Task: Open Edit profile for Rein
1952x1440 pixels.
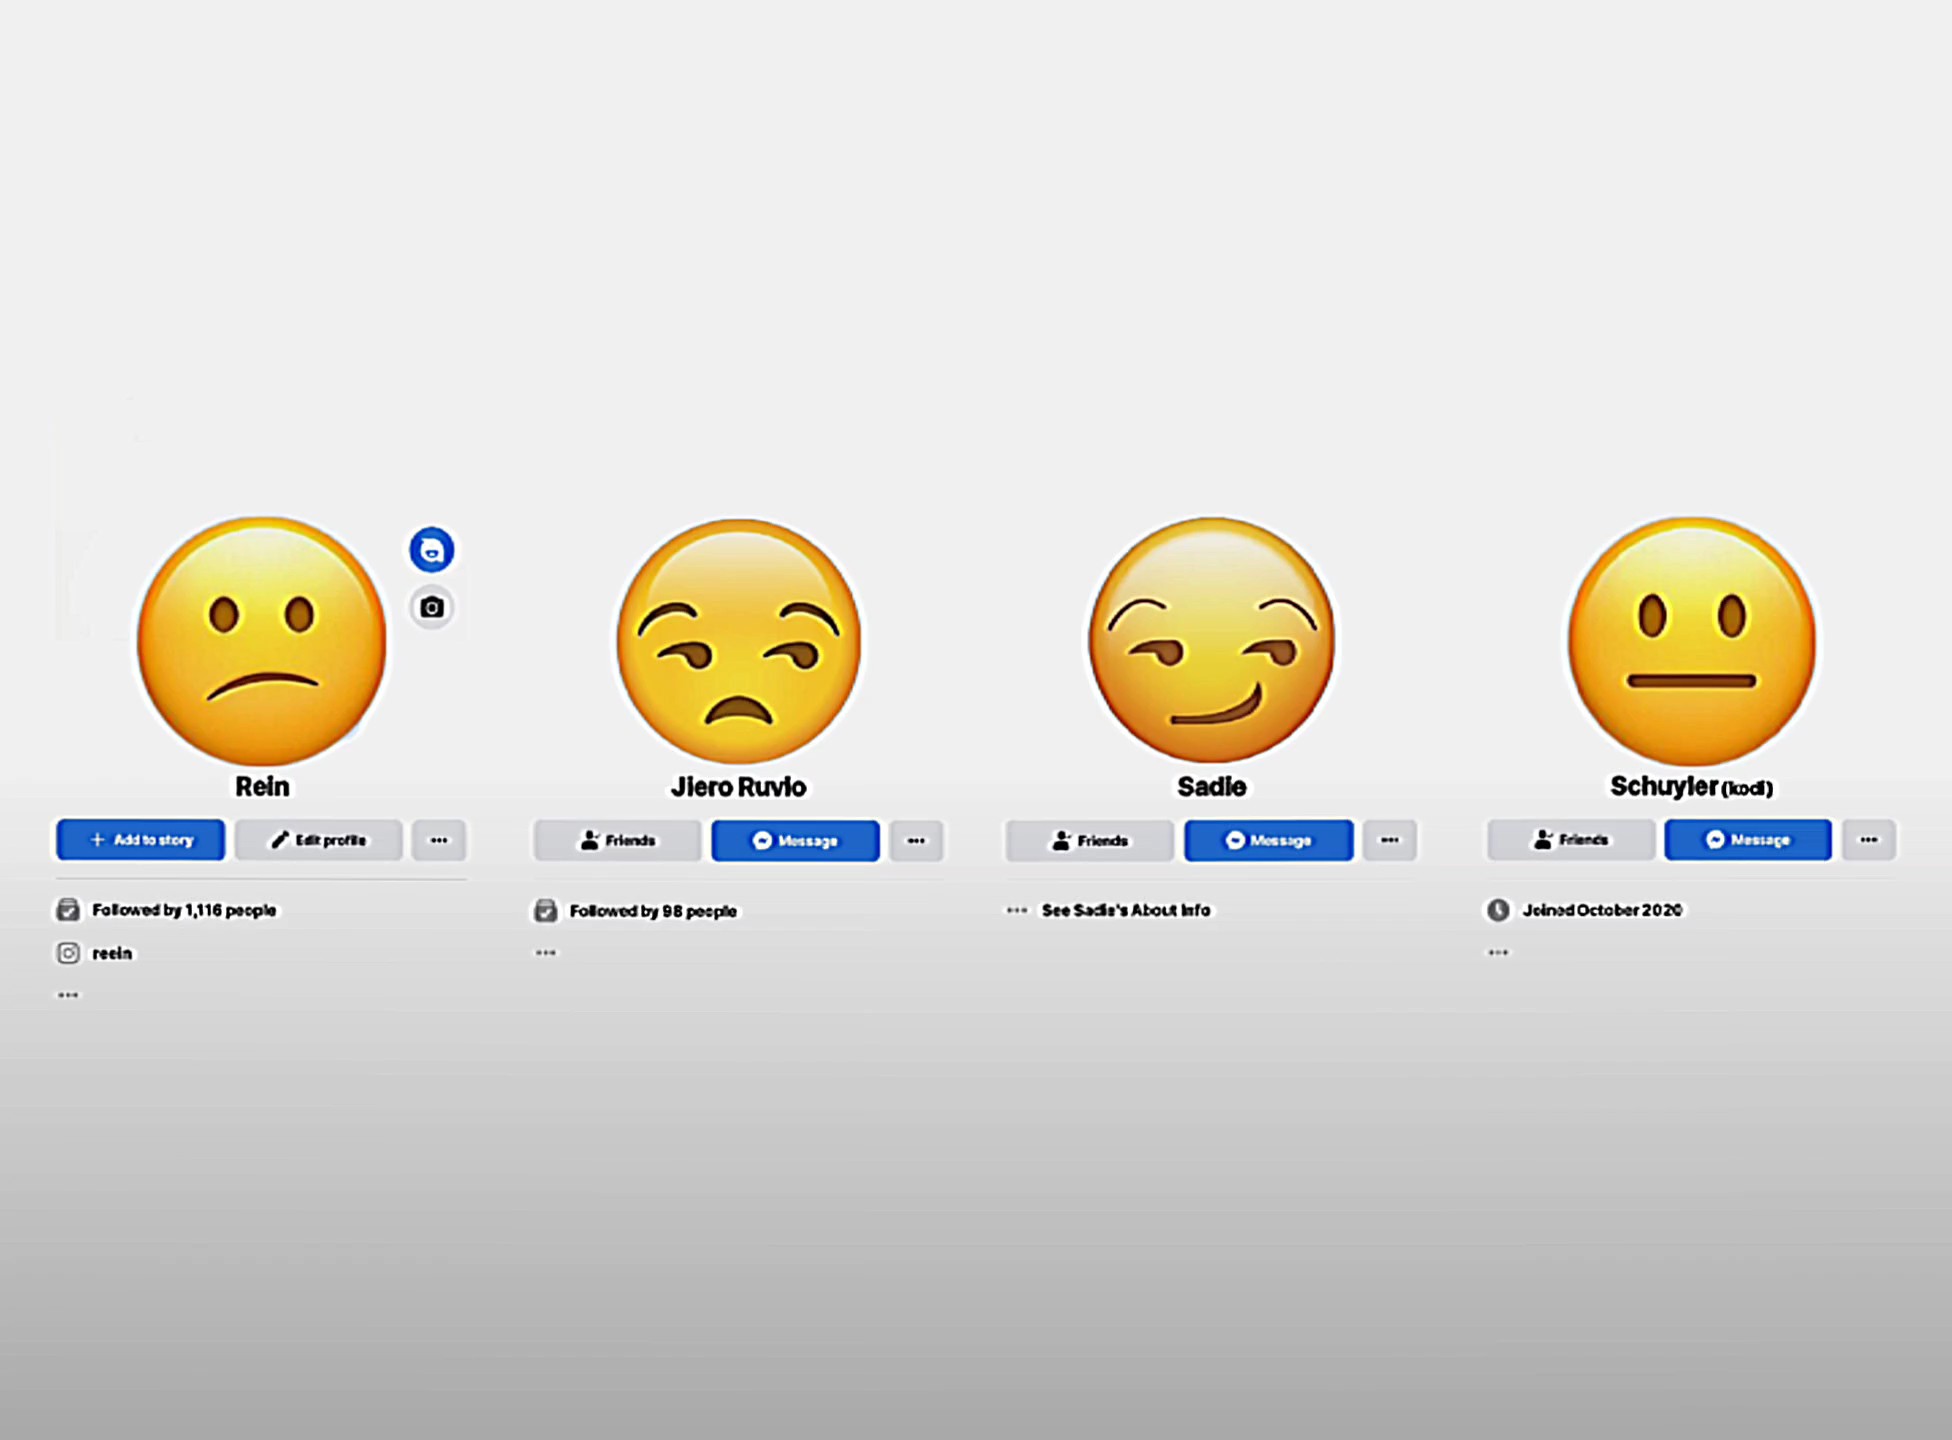Action: pyautogui.click(x=319, y=840)
